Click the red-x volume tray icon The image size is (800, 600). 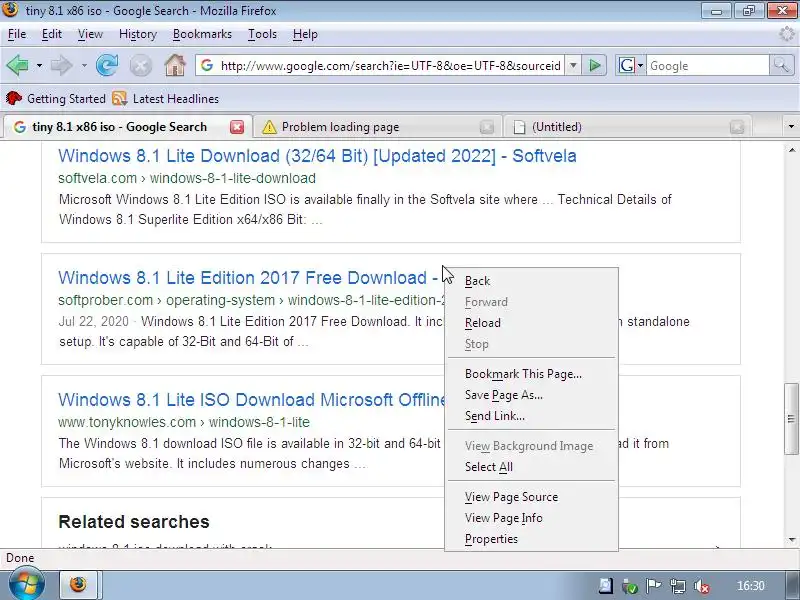click(x=702, y=587)
